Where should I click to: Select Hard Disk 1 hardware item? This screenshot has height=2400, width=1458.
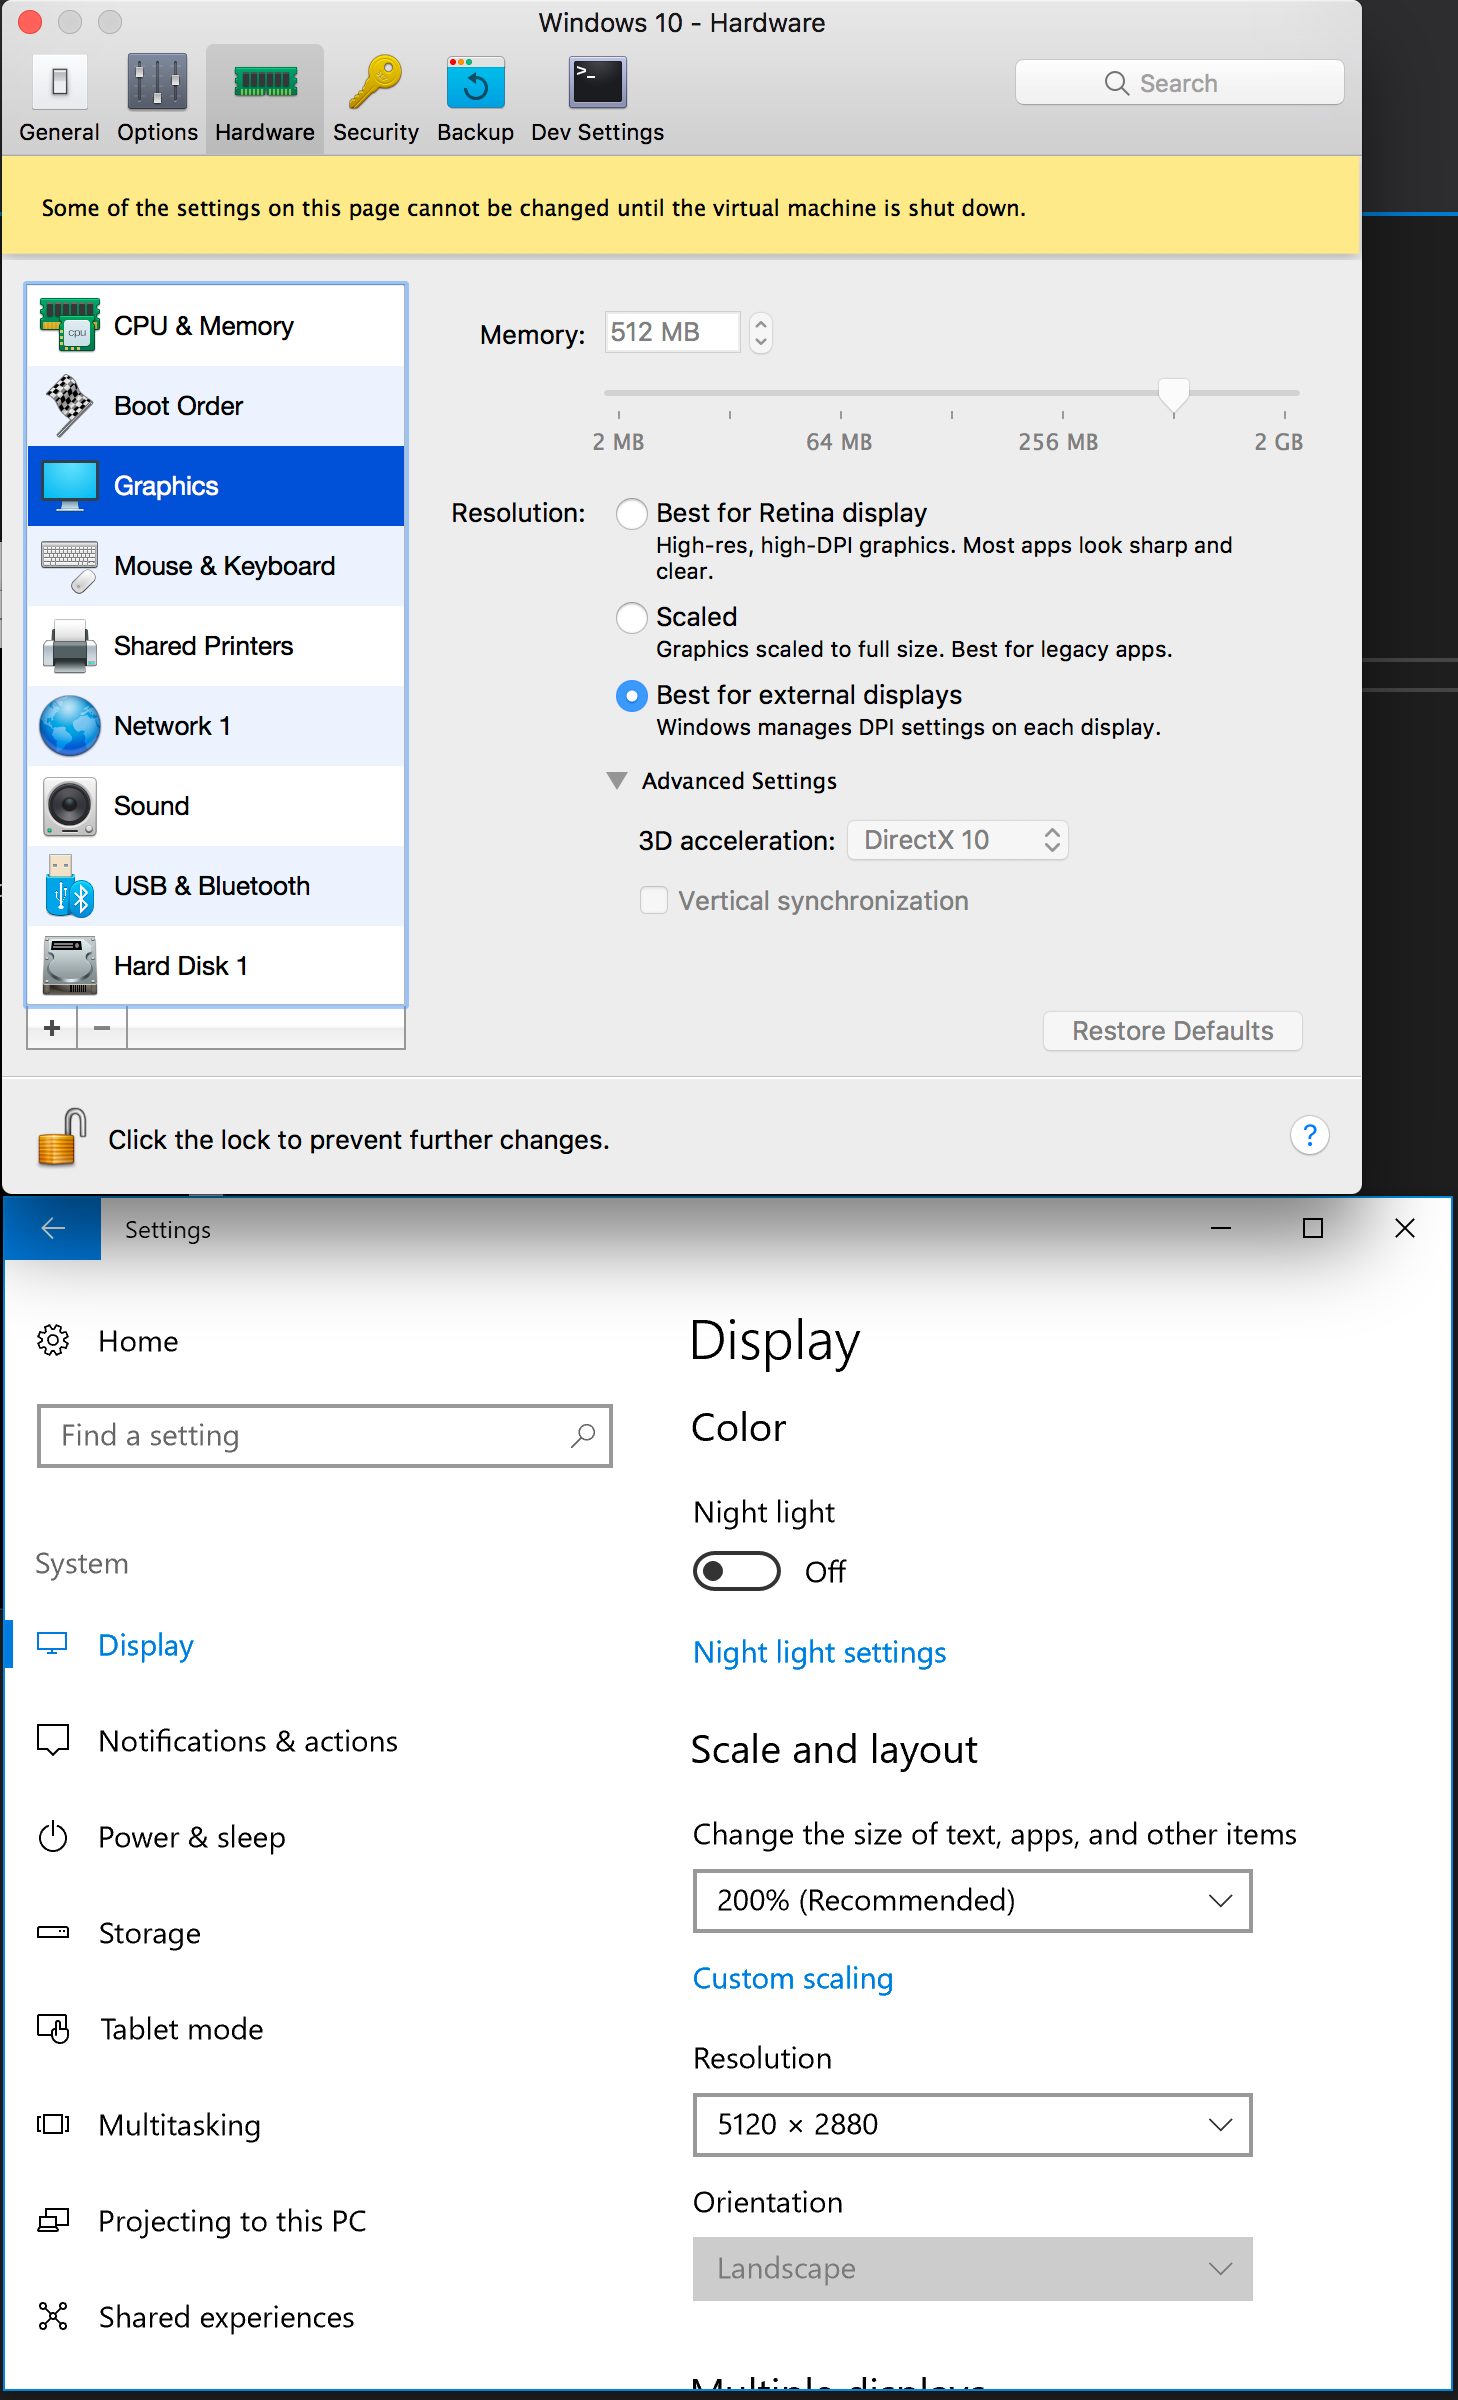[216, 966]
